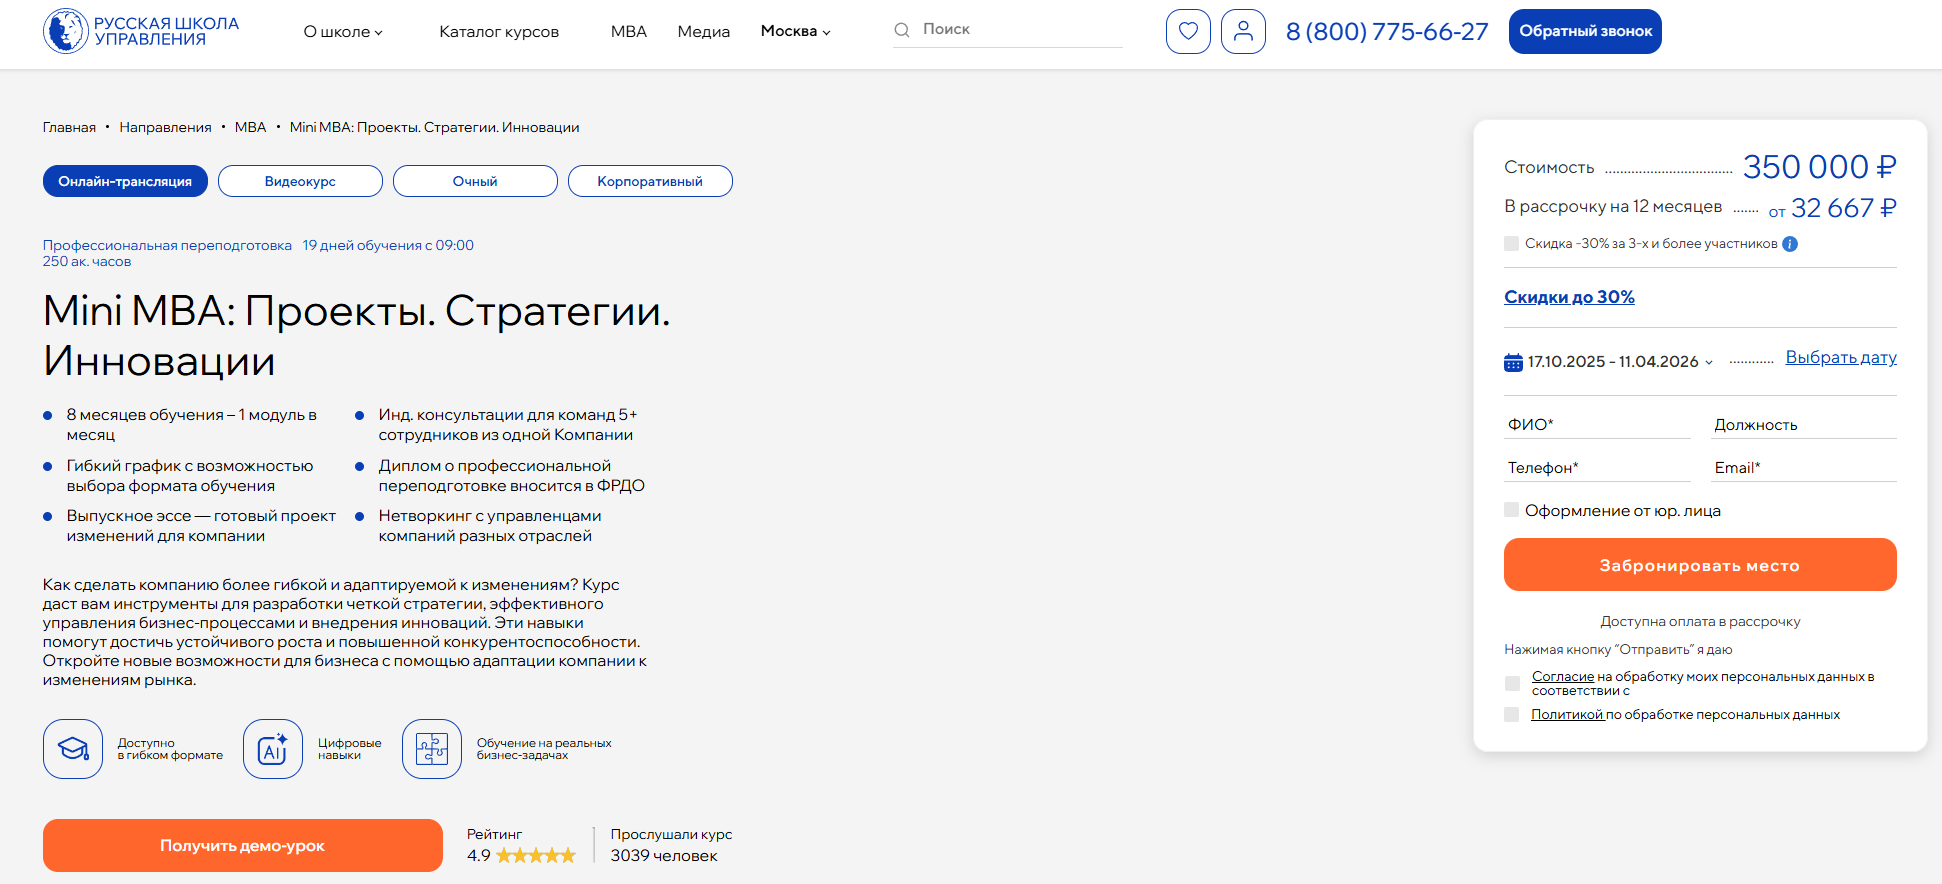The image size is (1942, 884).
Task: Click the ФИО input field
Action: click(1597, 425)
